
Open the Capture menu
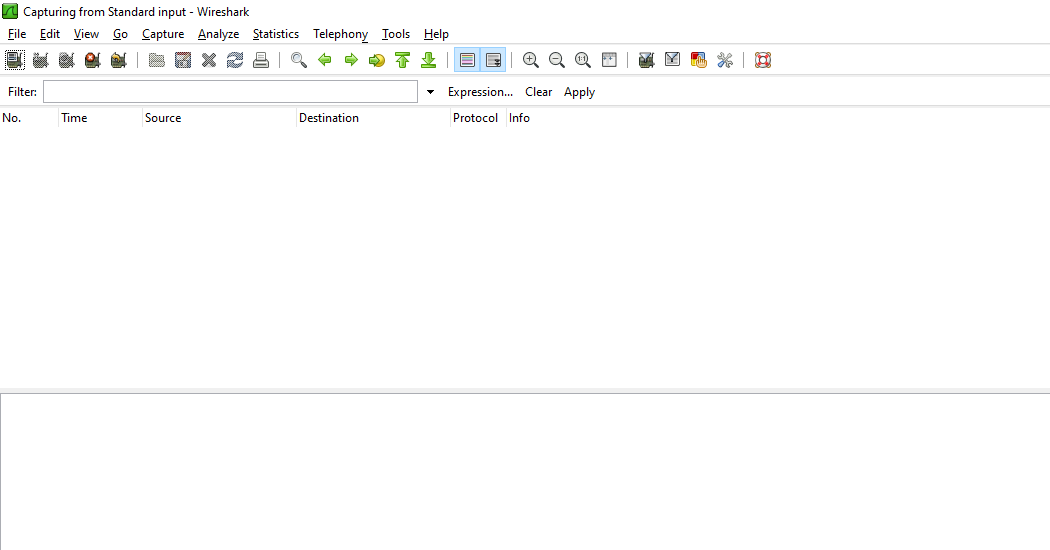pyautogui.click(x=163, y=34)
